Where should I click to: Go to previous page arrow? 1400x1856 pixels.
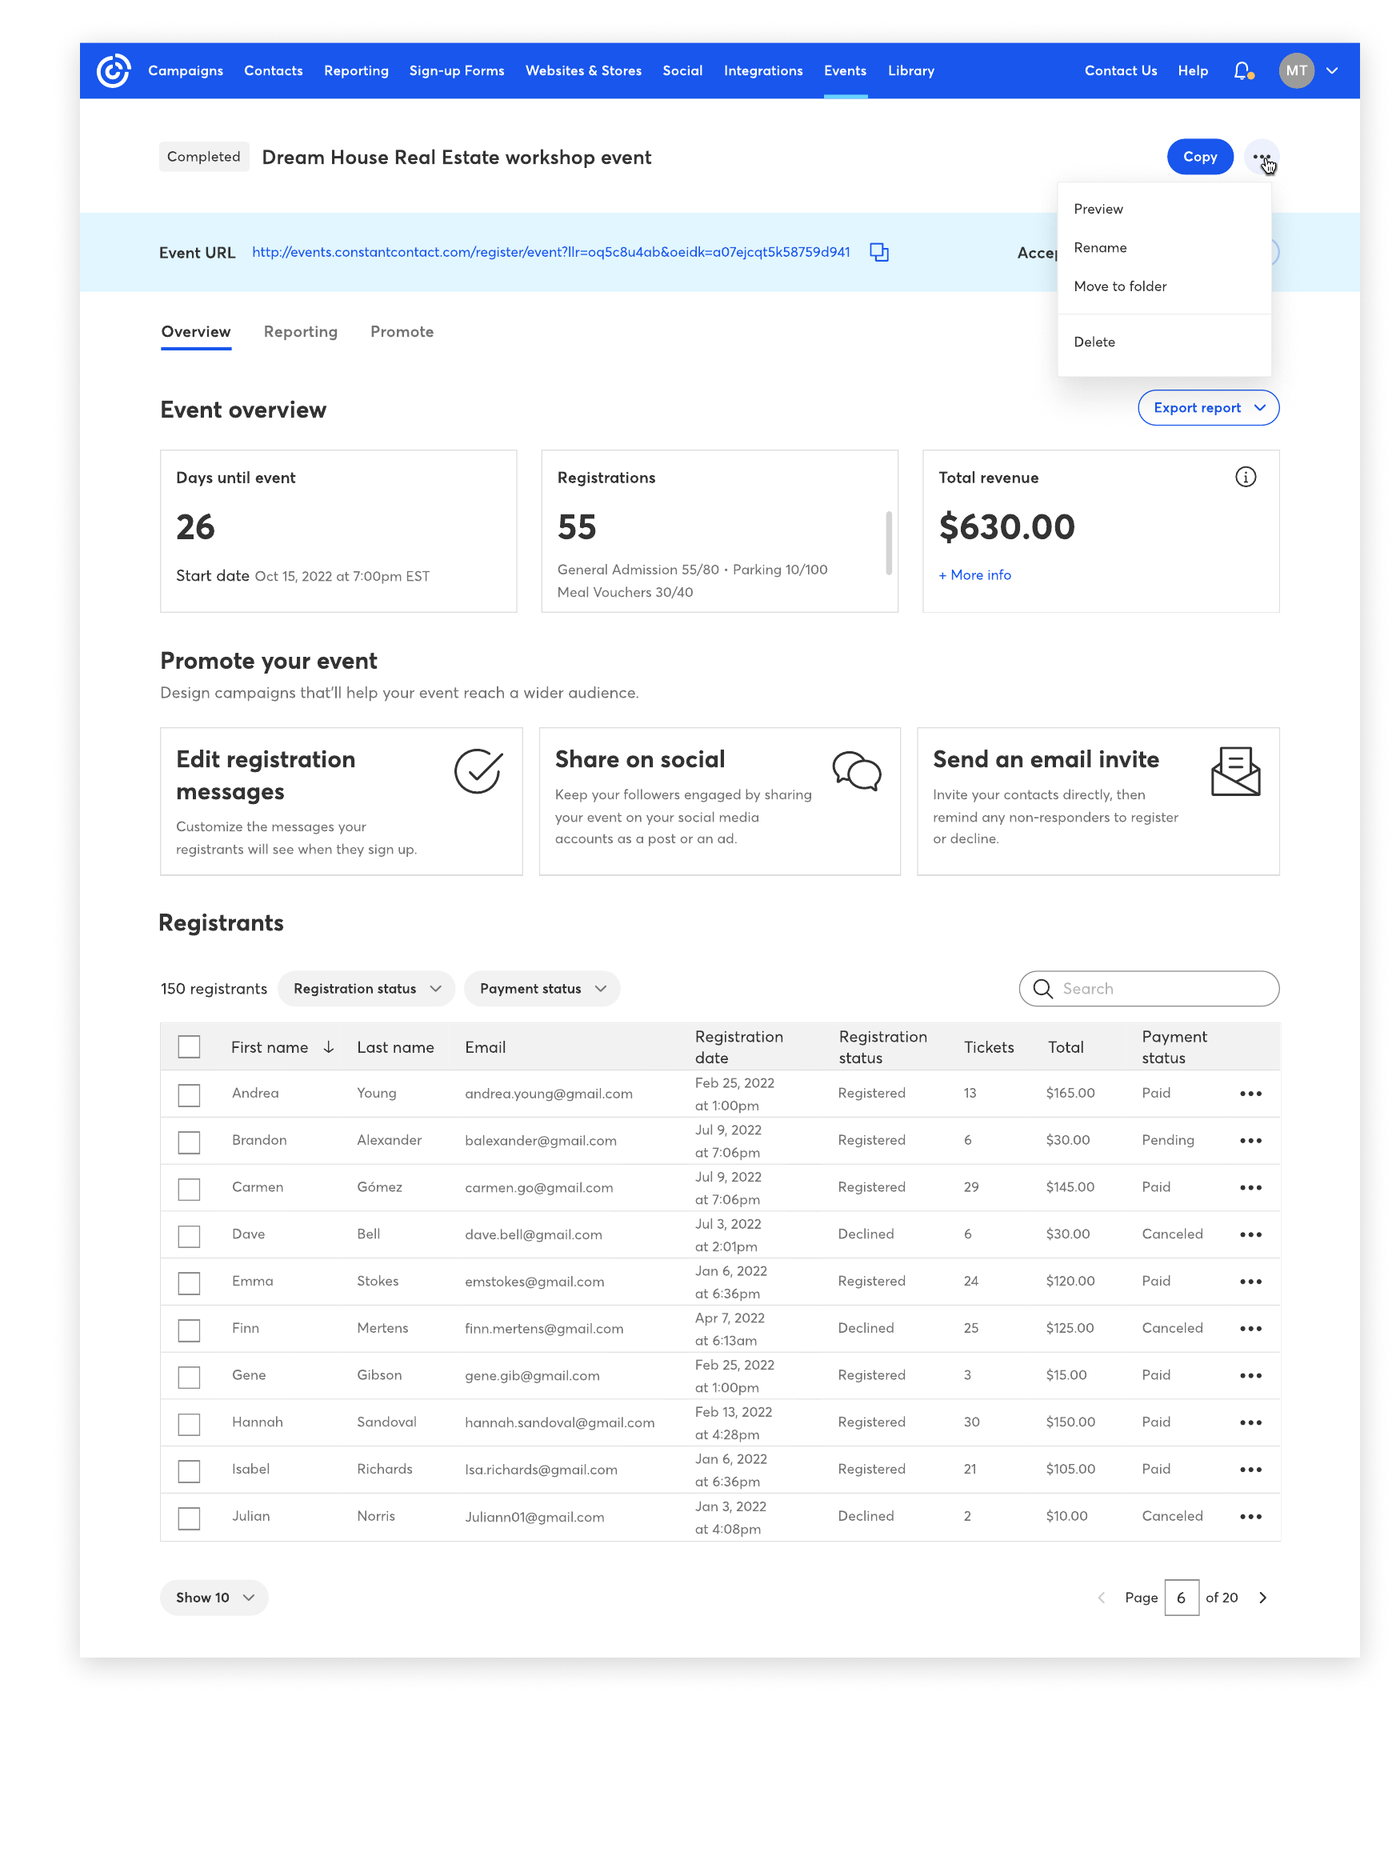point(1101,1598)
